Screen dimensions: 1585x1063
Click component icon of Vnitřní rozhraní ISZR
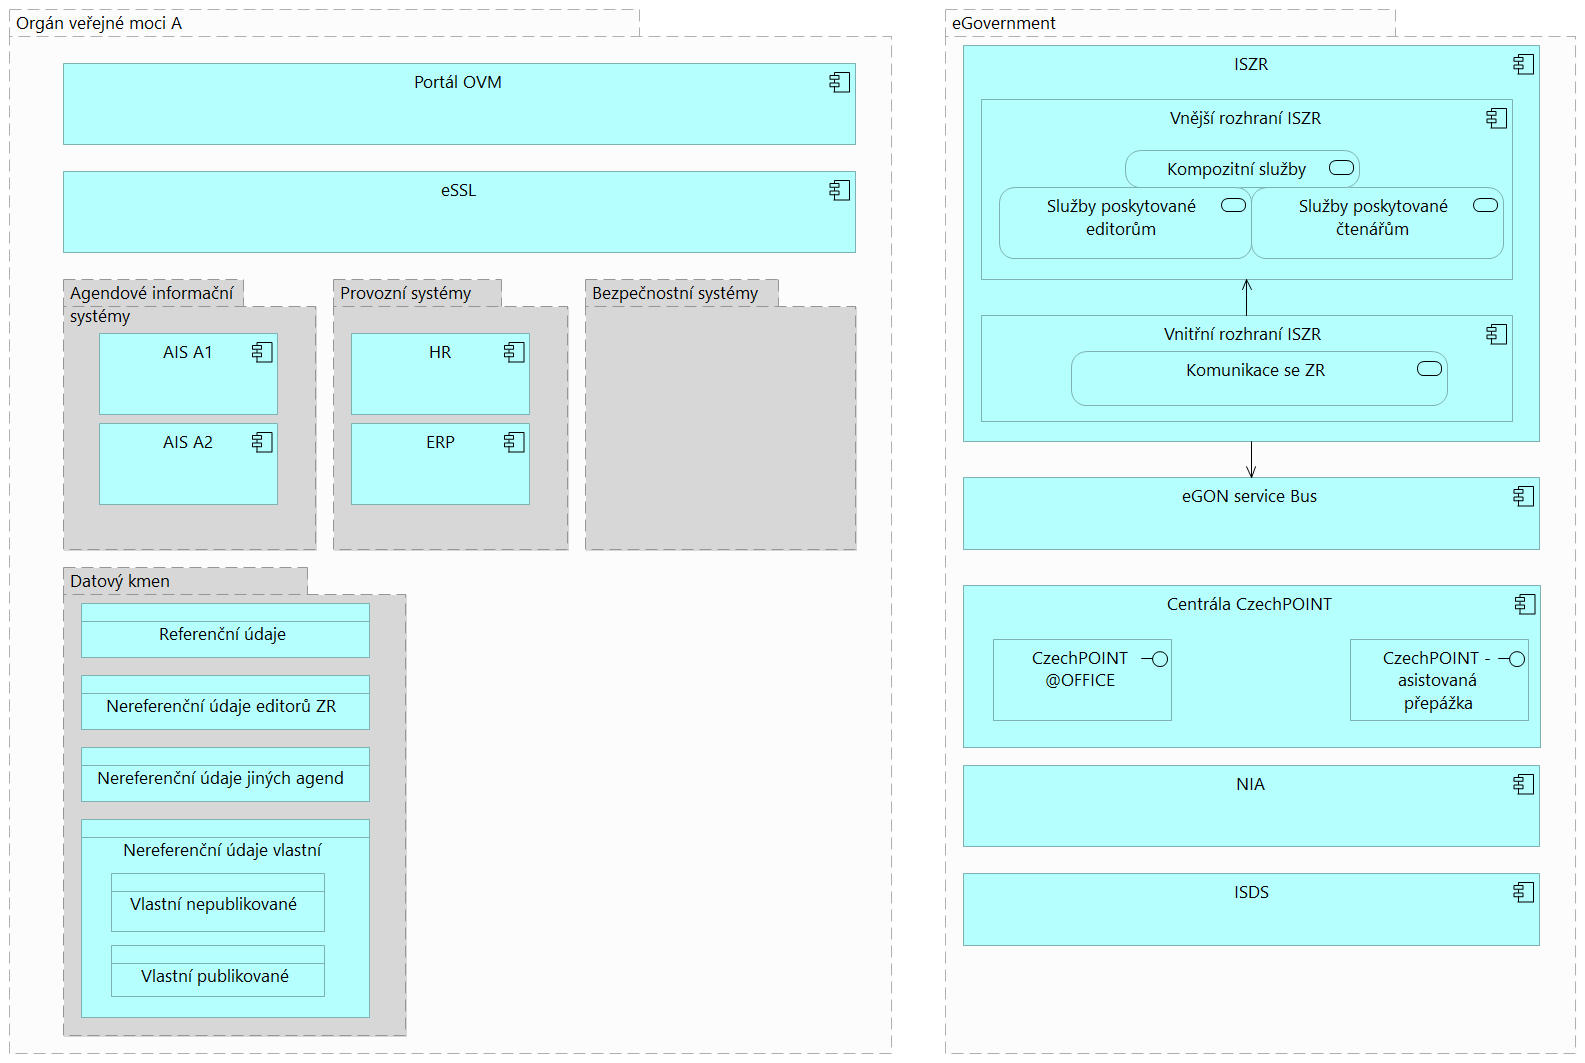click(x=1497, y=334)
